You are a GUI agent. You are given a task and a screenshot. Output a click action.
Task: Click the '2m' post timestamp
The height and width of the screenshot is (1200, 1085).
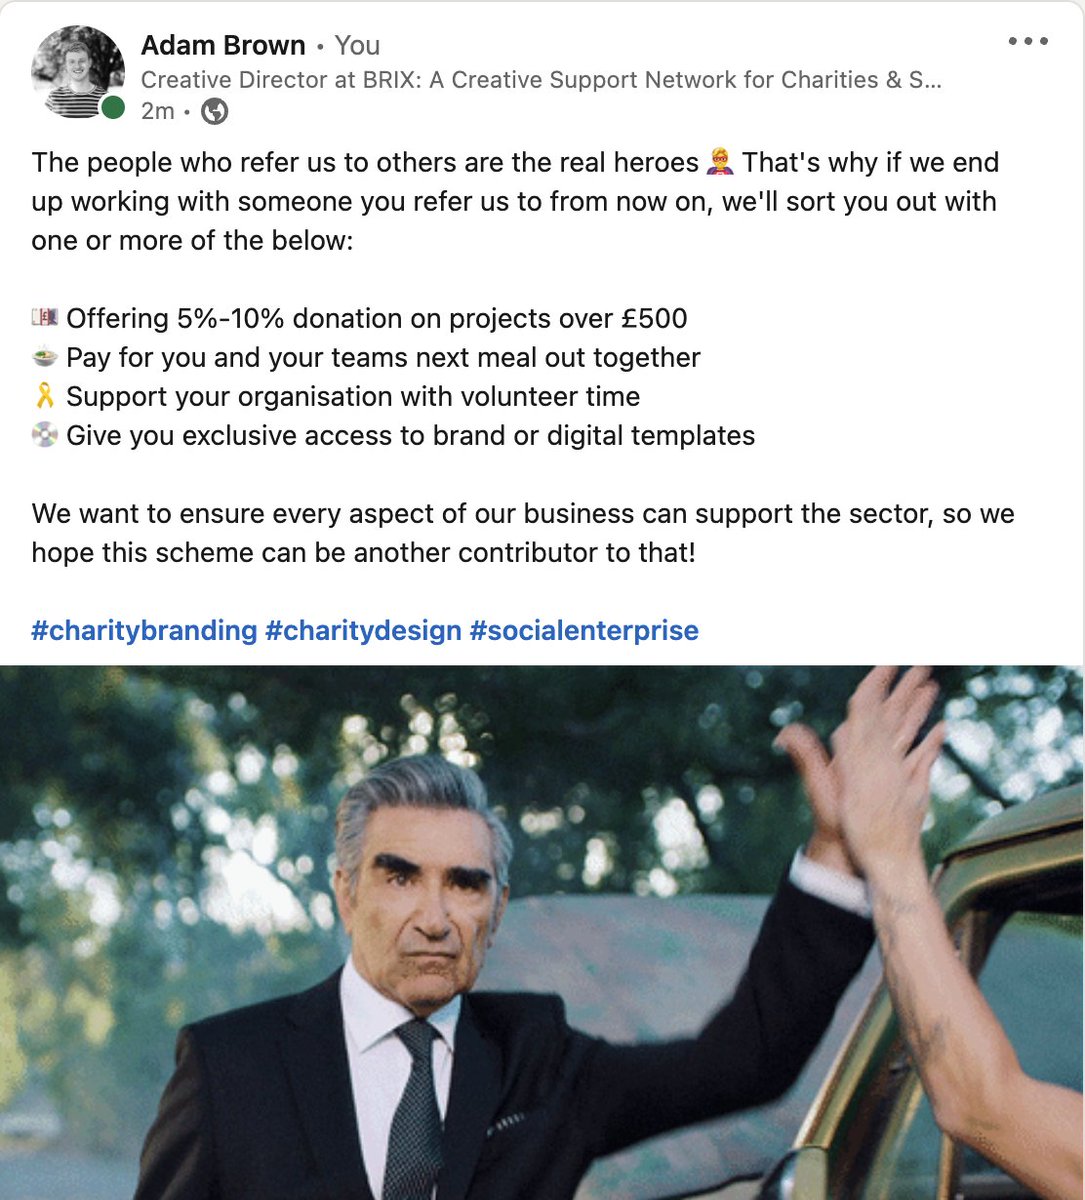(x=158, y=111)
